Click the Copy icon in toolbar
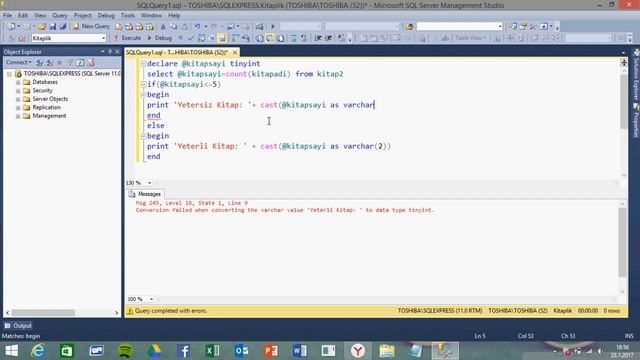The width and height of the screenshot is (640, 360). [x=173, y=27]
